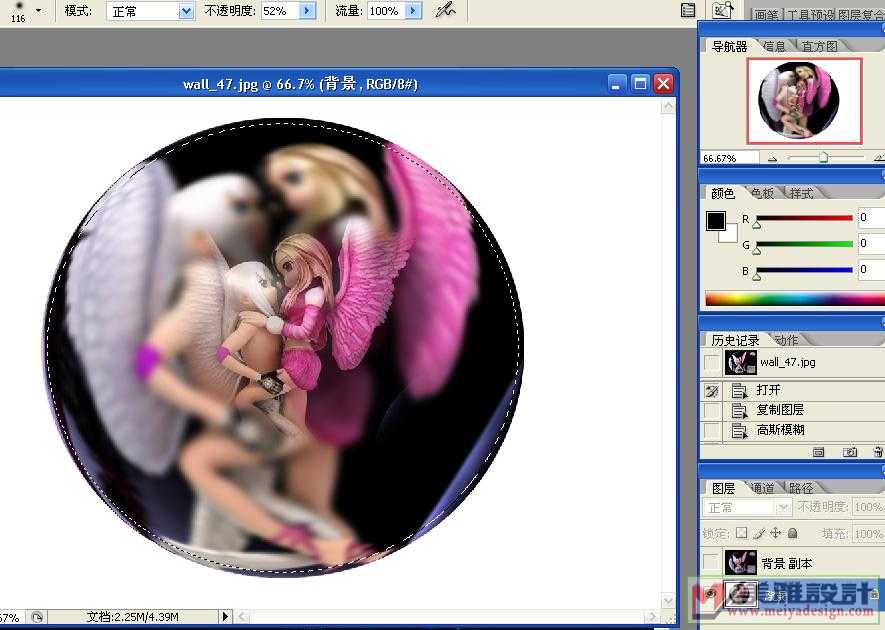This screenshot has width=885, height=630.
Task: Click the B blue color slider
Action: pos(804,270)
